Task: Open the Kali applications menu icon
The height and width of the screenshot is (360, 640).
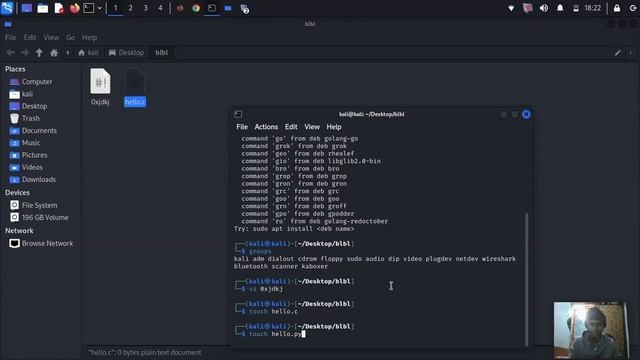Action: (7, 8)
